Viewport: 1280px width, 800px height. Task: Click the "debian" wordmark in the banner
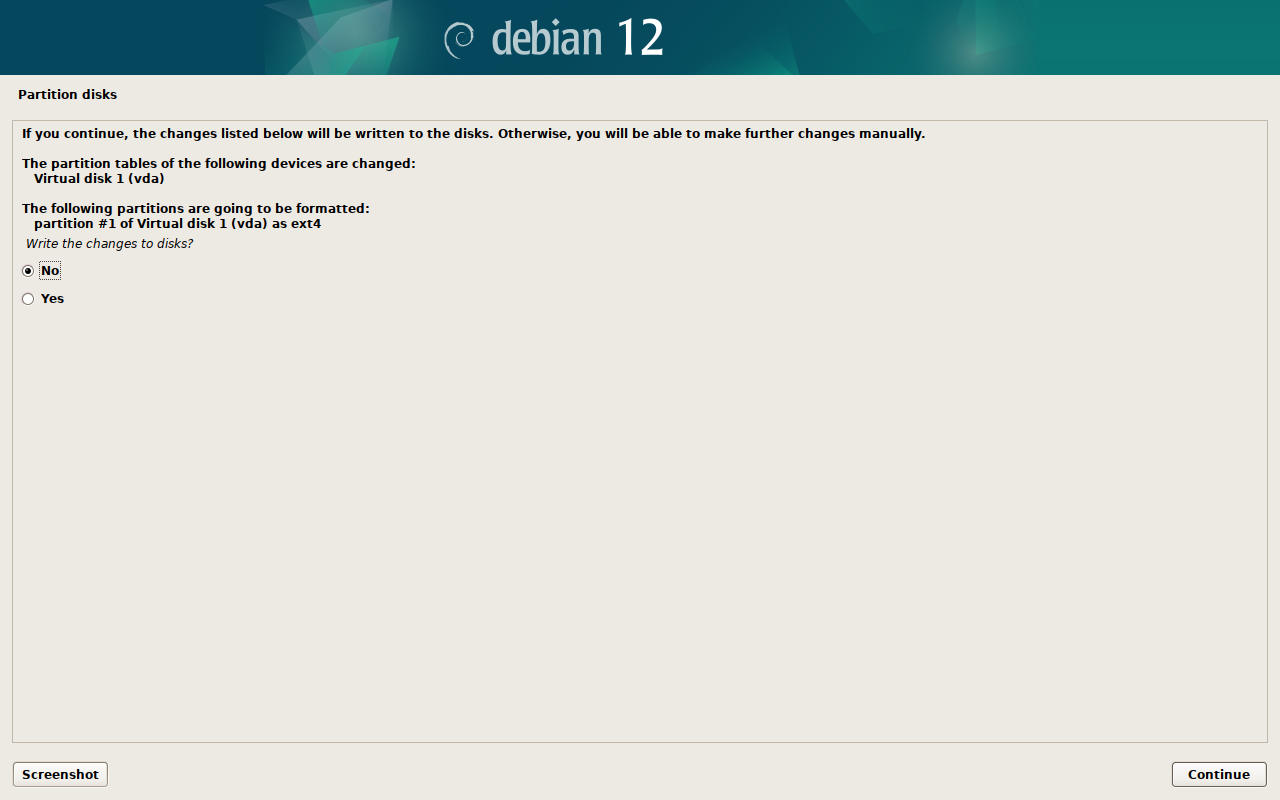[547, 38]
